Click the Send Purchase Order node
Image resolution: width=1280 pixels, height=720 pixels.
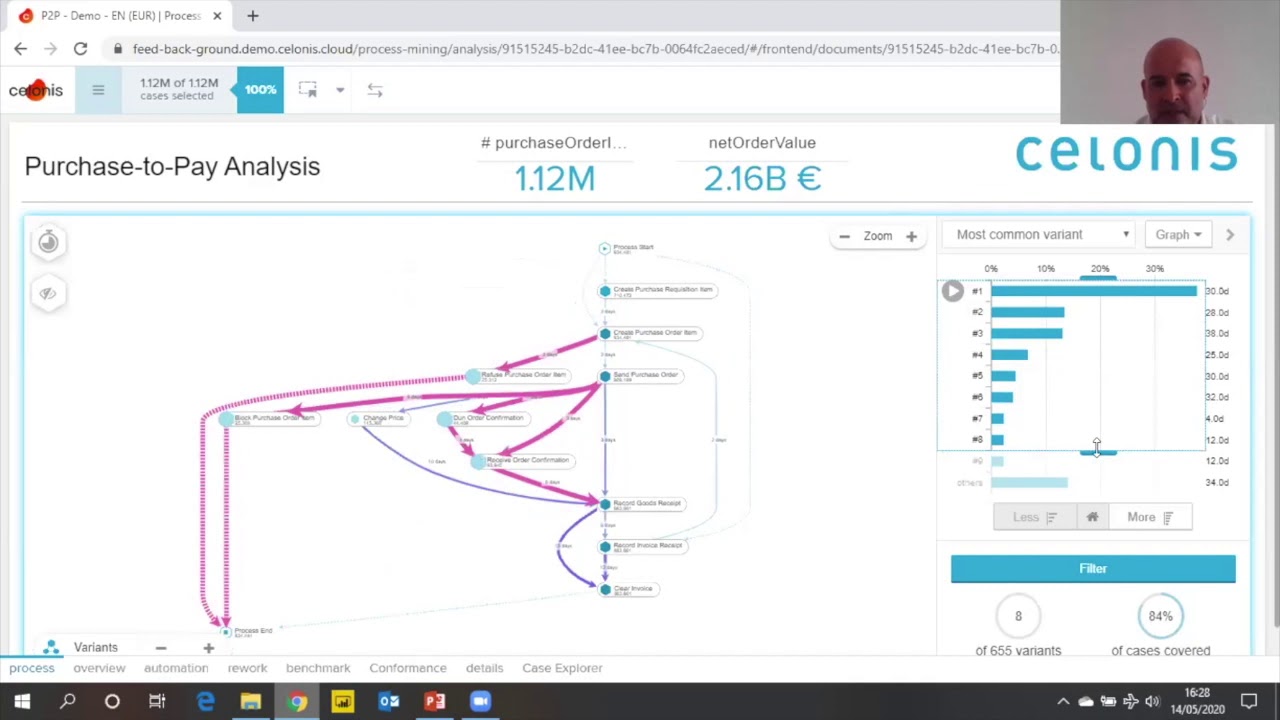[642, 376]
